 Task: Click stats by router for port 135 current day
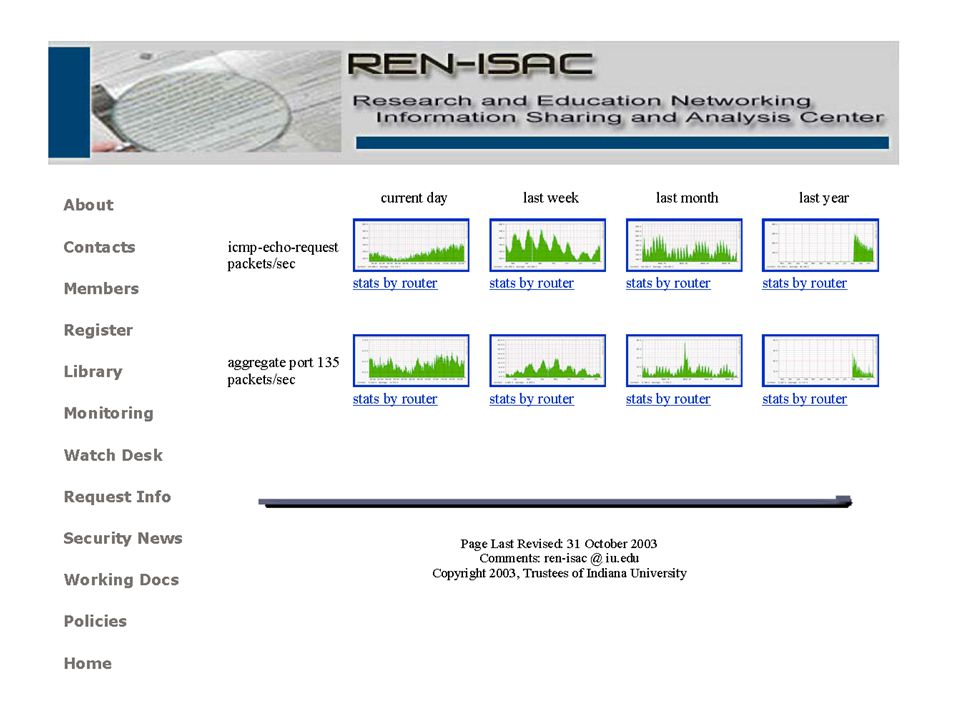(395, 399)
